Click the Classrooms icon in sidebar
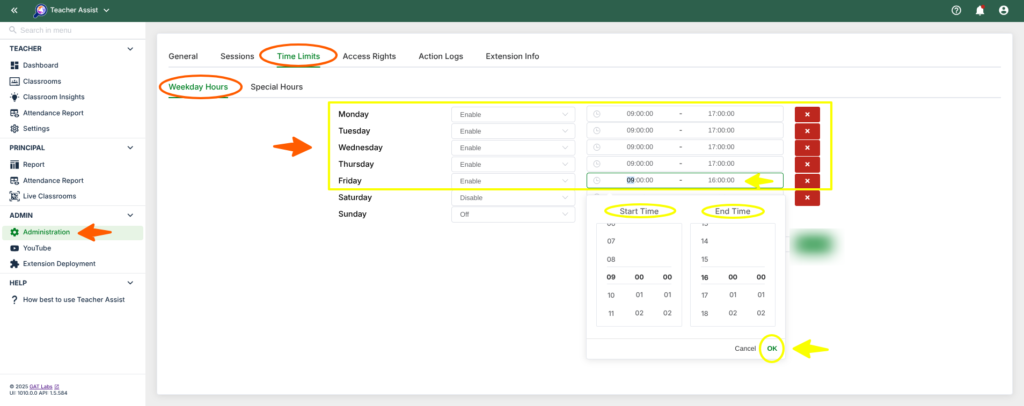The height and width of the screenshot is (406, 1024). point(14,82)
